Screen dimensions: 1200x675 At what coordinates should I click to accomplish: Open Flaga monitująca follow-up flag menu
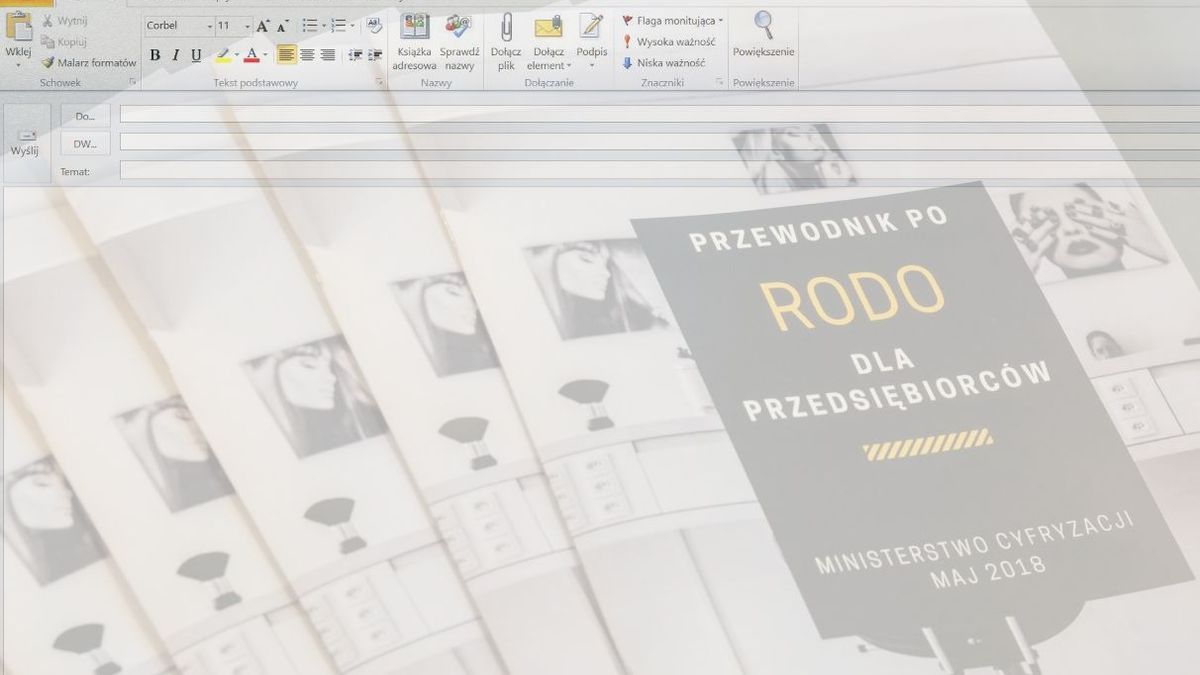click(672, 20)
